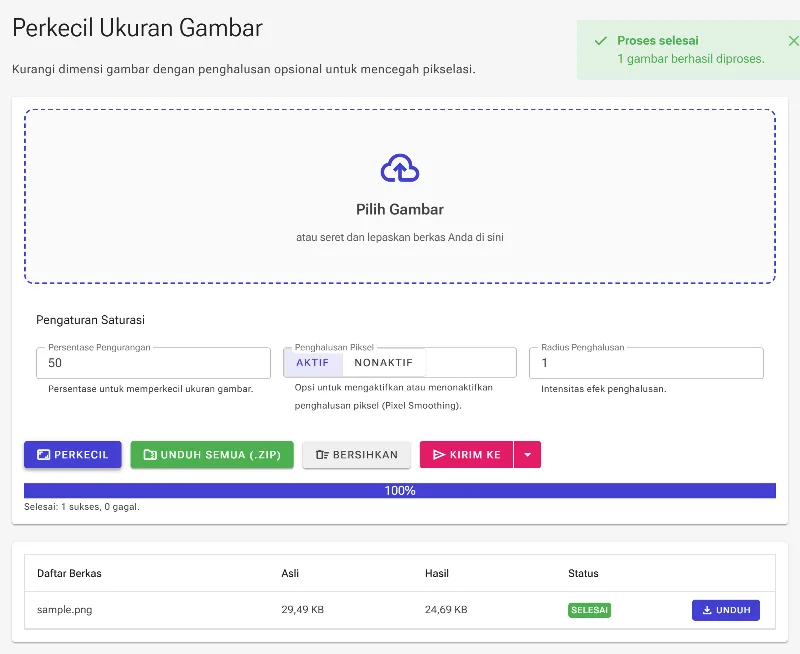Click the Perkecil Ukuran Gambar title
Image resolution: width=800 pixels, height=654 pixels.
pyautogui.click(x=137, y=28)
